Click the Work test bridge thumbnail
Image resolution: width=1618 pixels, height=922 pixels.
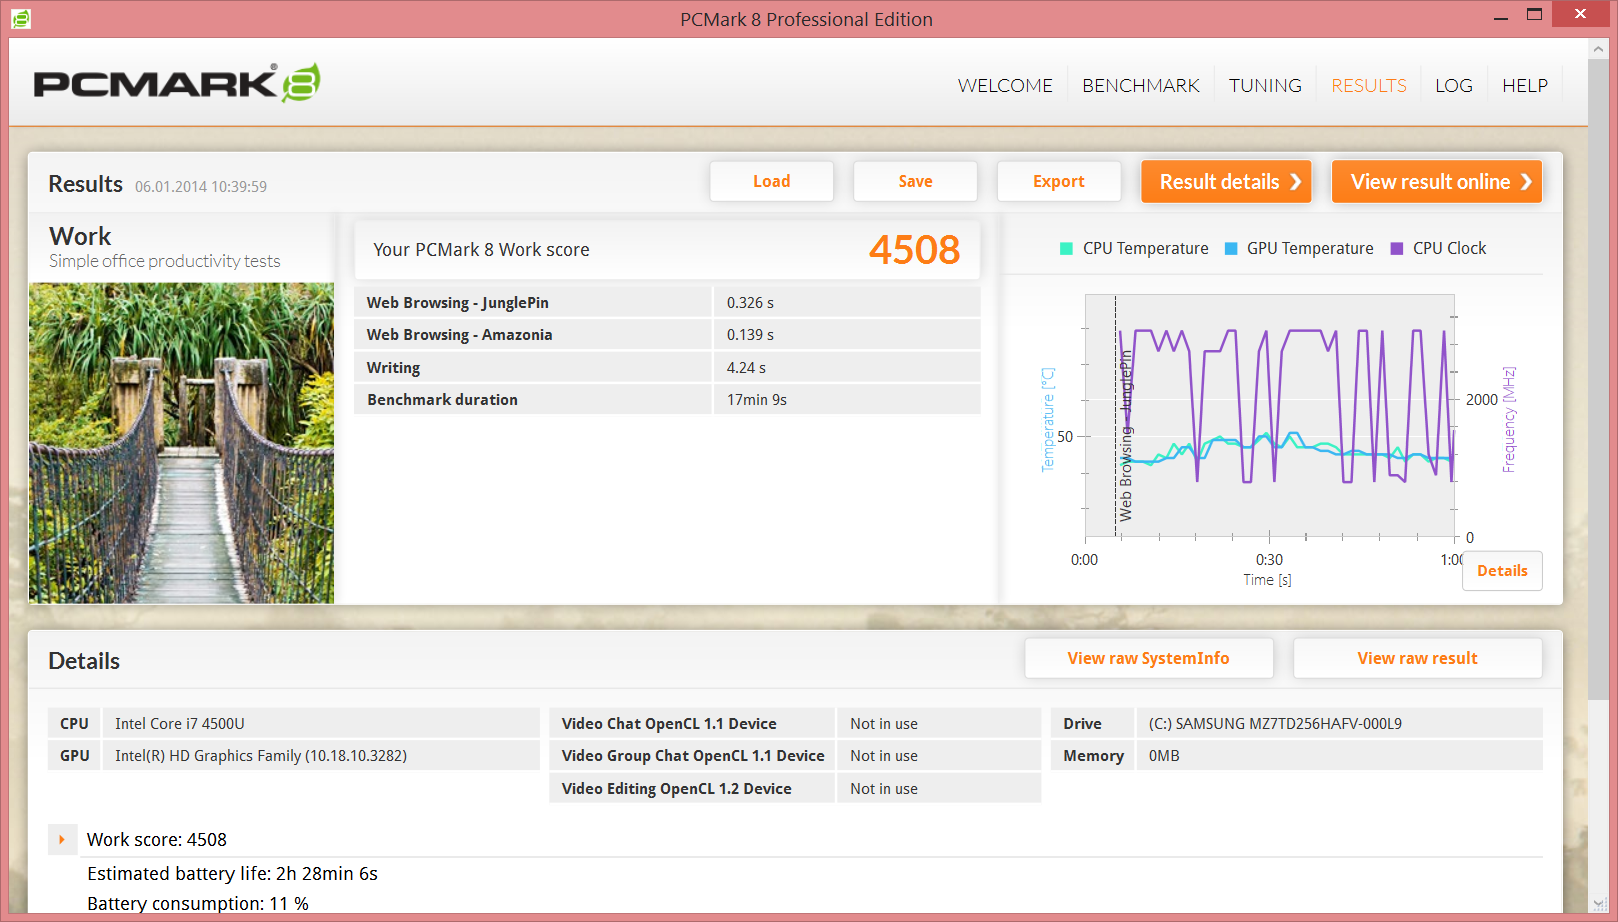coord(181,443)
